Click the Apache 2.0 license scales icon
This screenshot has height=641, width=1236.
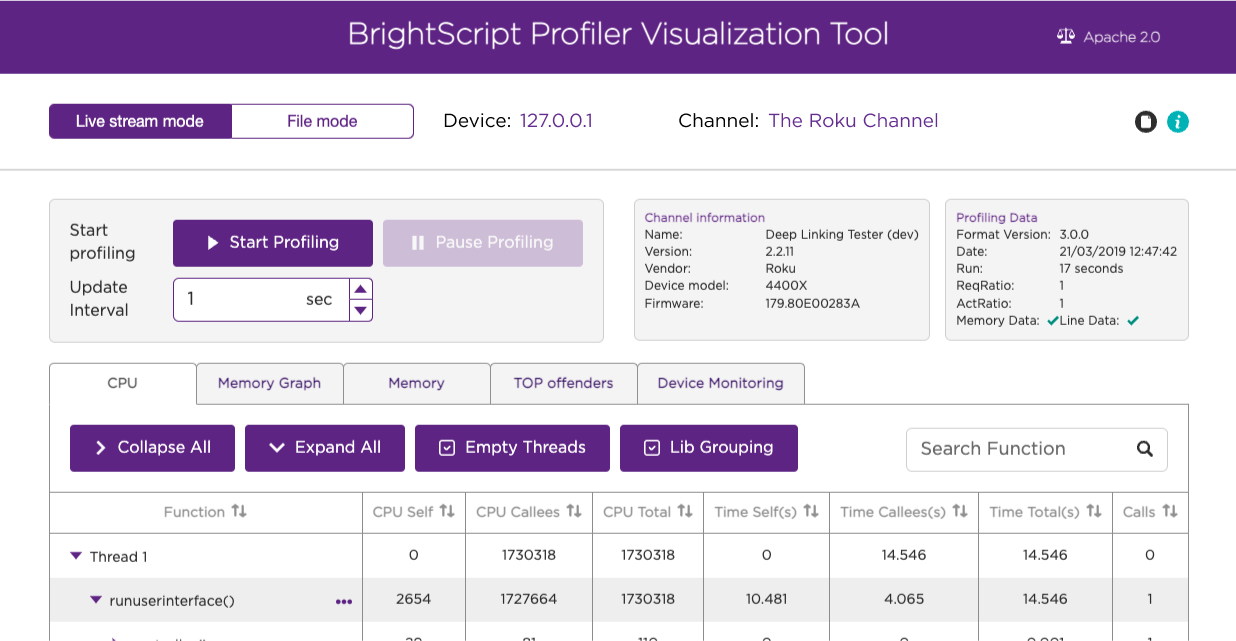tap(1066, 35)
